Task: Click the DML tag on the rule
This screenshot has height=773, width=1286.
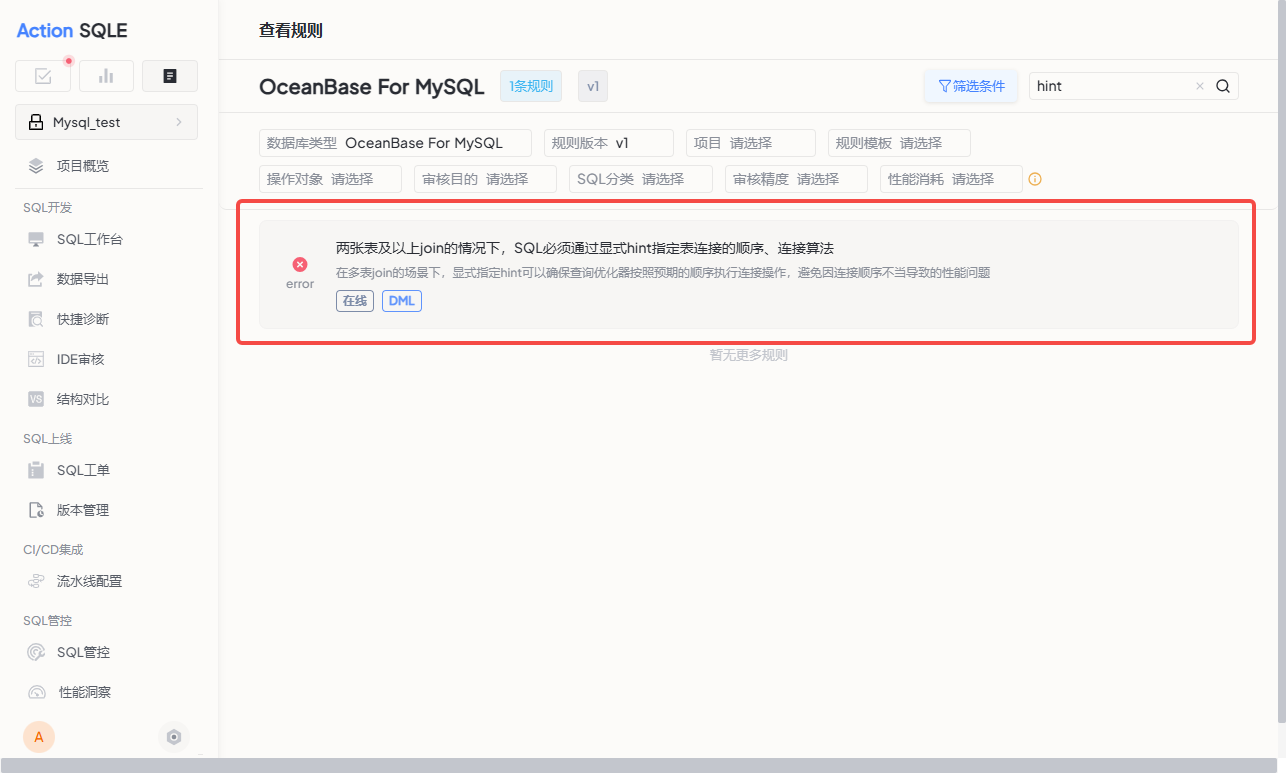Action: (x=402, y=301)
